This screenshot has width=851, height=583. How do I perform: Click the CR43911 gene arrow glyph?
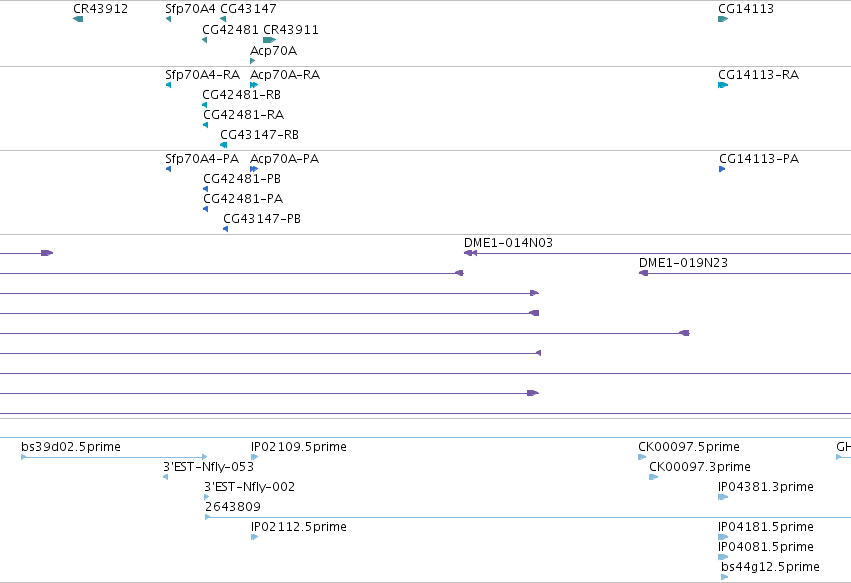point(270,40)
